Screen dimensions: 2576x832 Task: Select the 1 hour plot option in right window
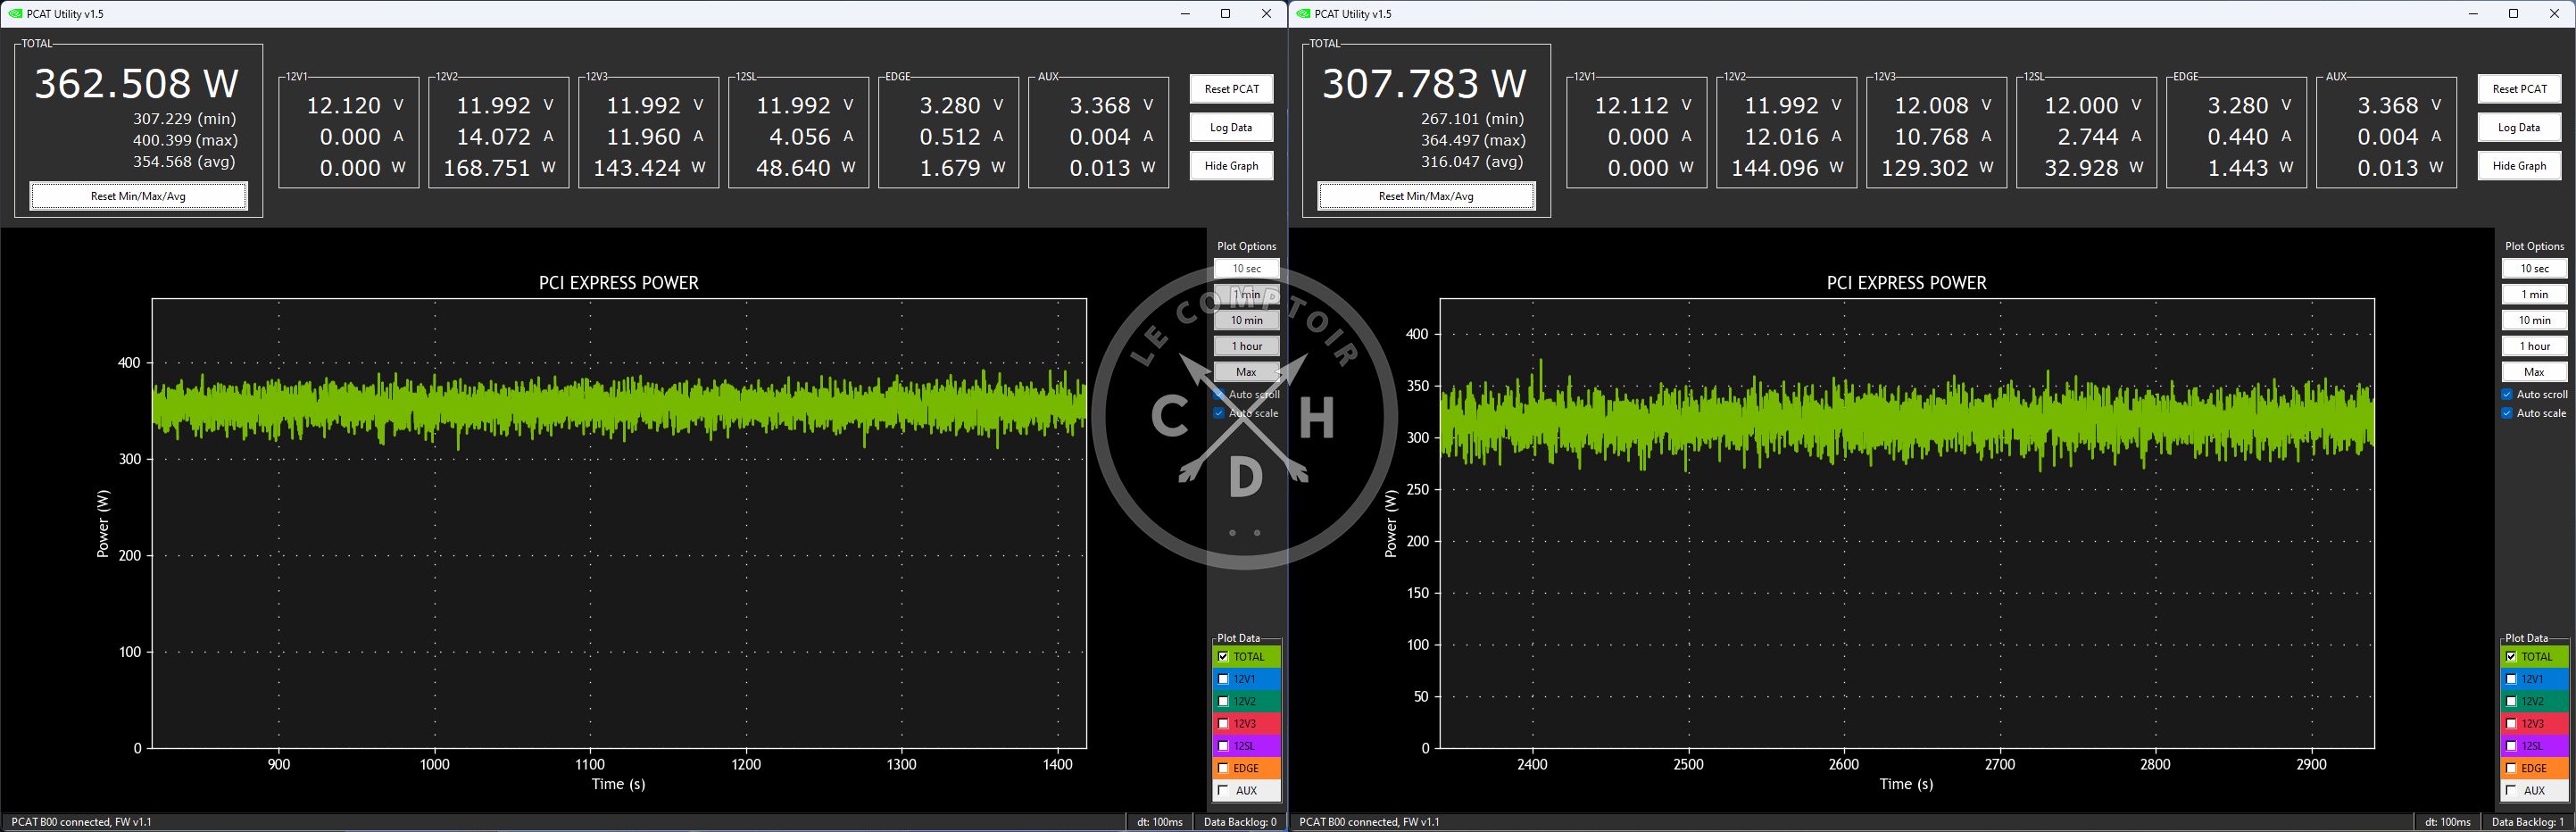point(2534,346)
